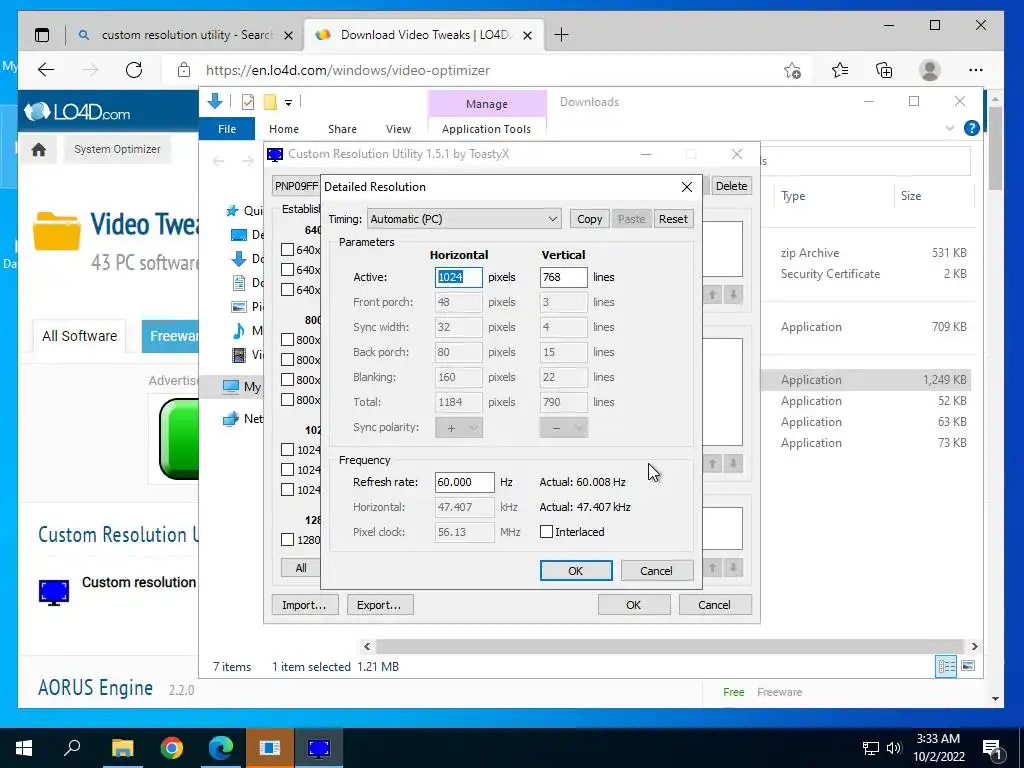Switch Explorer to details view icon
The height and width of the screenshot is (768, 1024).
click(946, 666)
